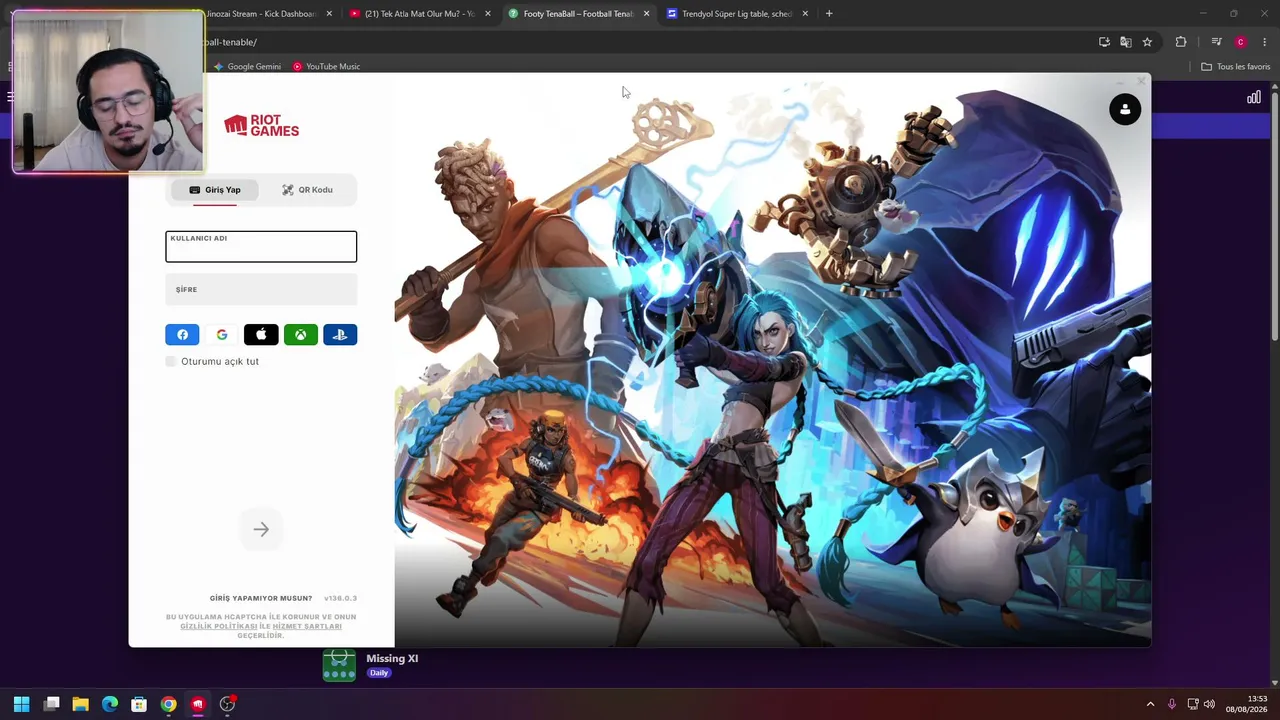
Task: Open the Riot Client taskbar icon
Action: coord(198,704)
